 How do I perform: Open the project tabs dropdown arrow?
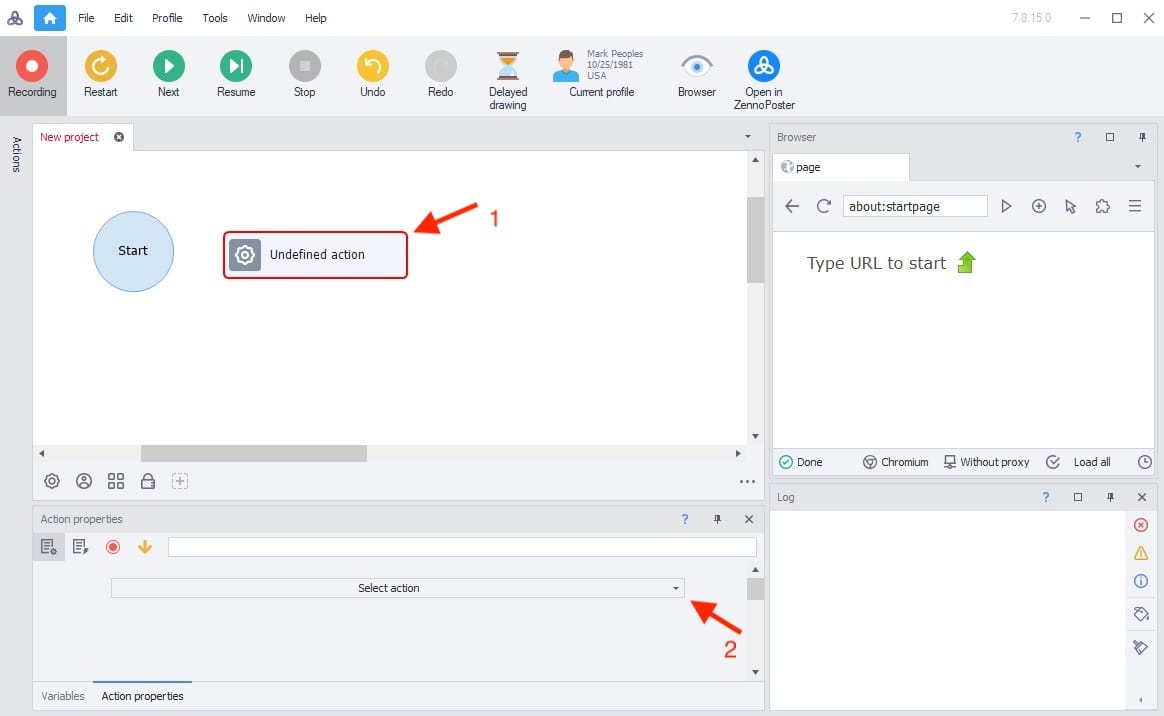[x=748, y=136]
